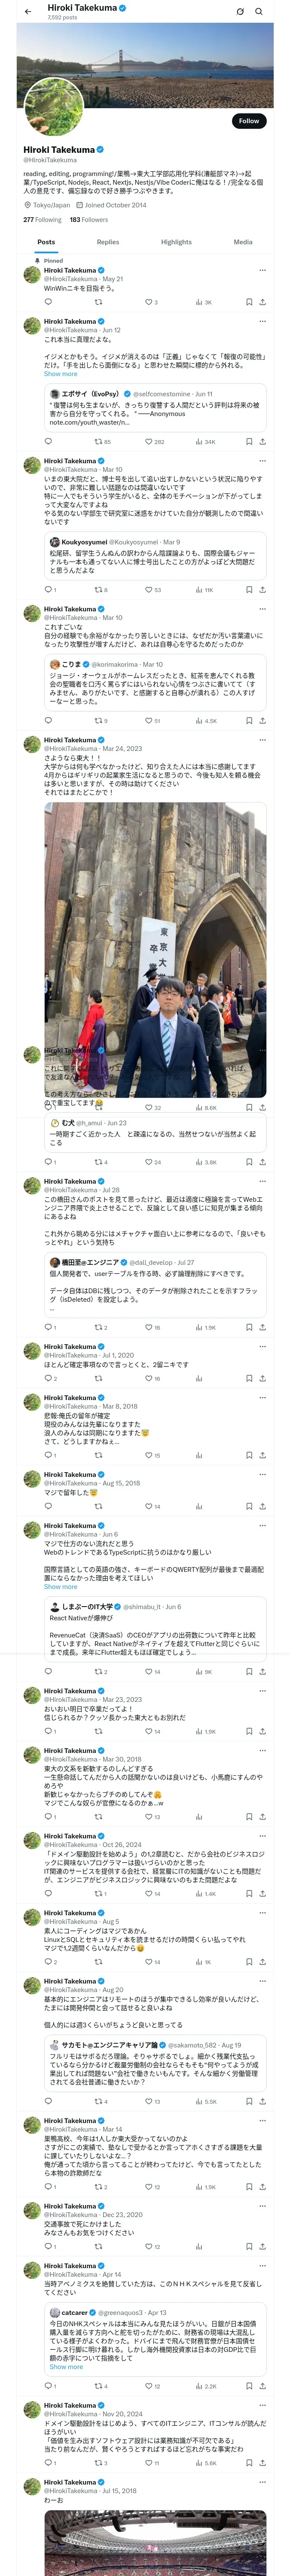
Task: Open the verified badge next to profile name
Action: pyautogui.click(x=101, y=149)
